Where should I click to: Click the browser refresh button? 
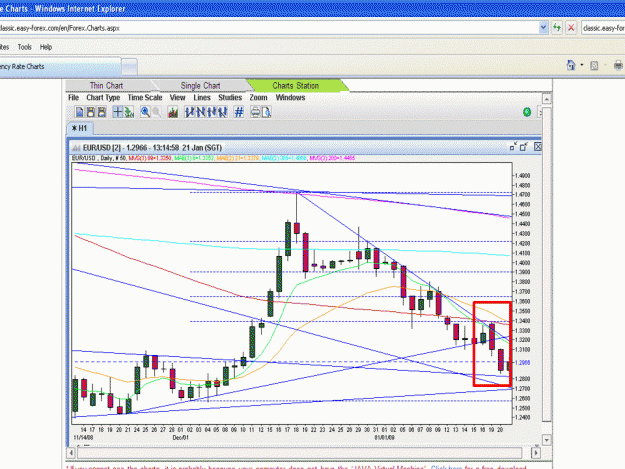556,27
